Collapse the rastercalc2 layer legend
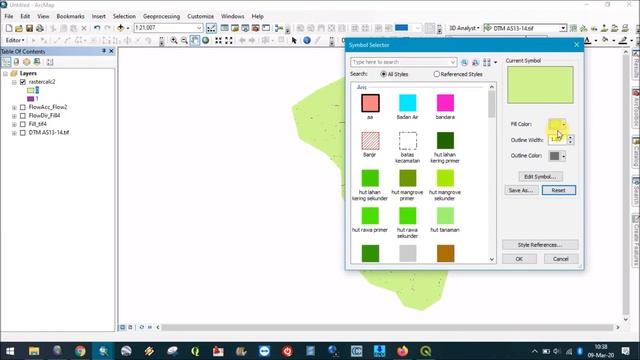640x360 pixels. click(14, 82)
